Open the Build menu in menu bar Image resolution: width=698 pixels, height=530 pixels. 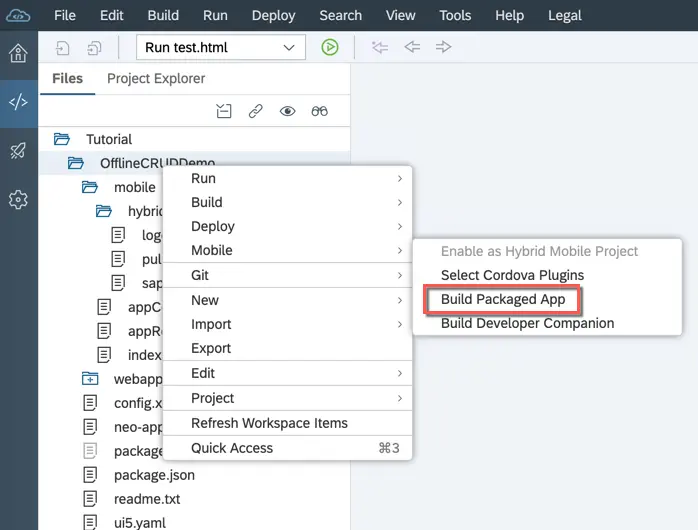[163, 16]
